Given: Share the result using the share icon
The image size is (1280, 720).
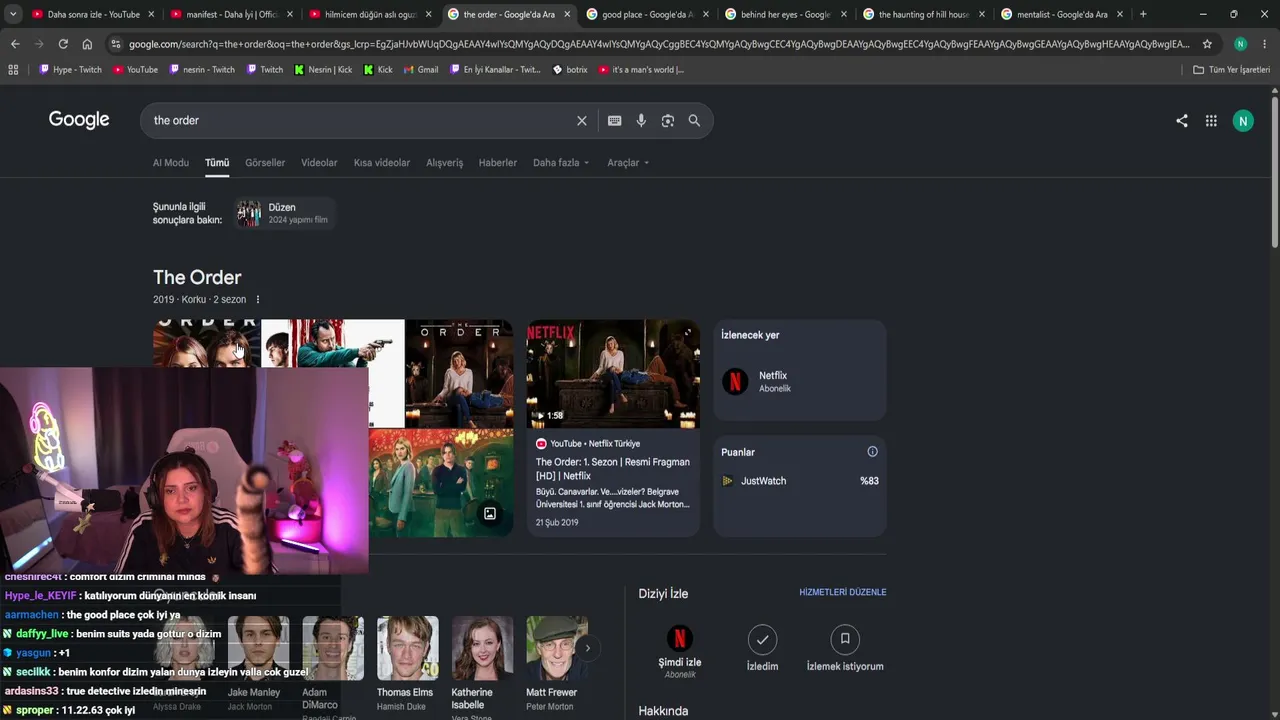Looking at the screenshot, I should pos(1182,121).
